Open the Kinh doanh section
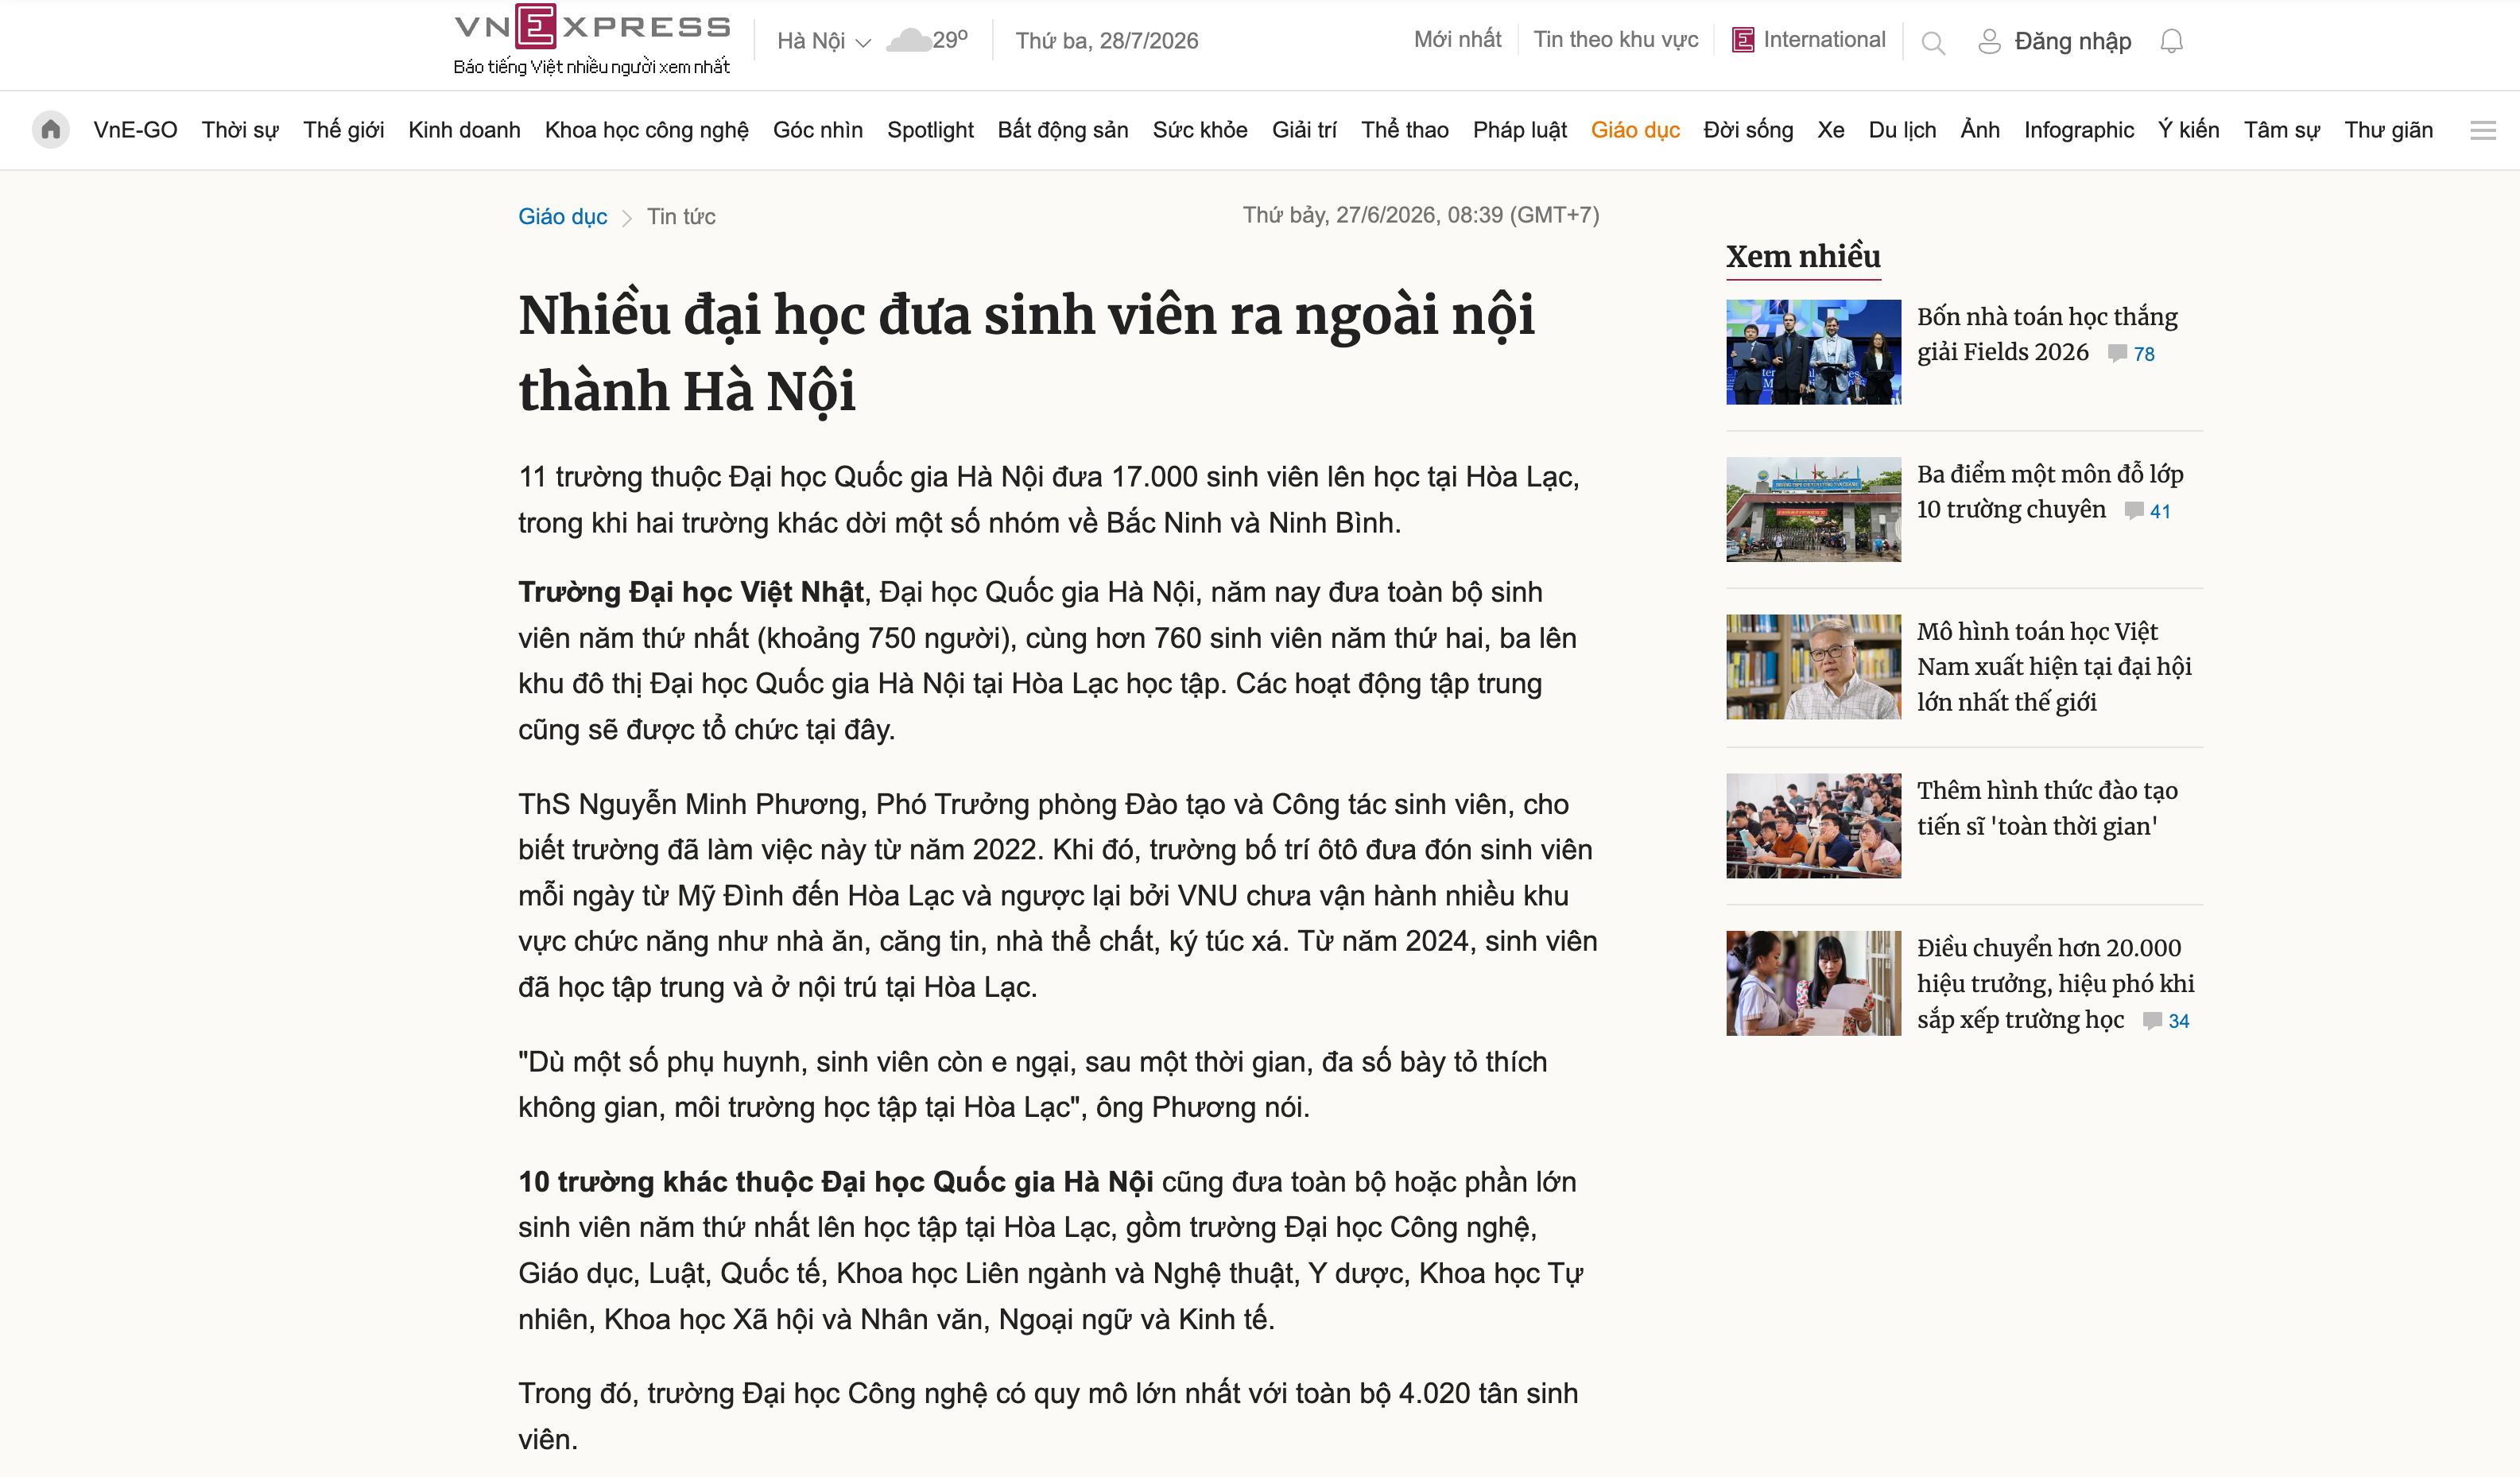The height and width of the screenshot is (1477, 2520). point(464,130)
